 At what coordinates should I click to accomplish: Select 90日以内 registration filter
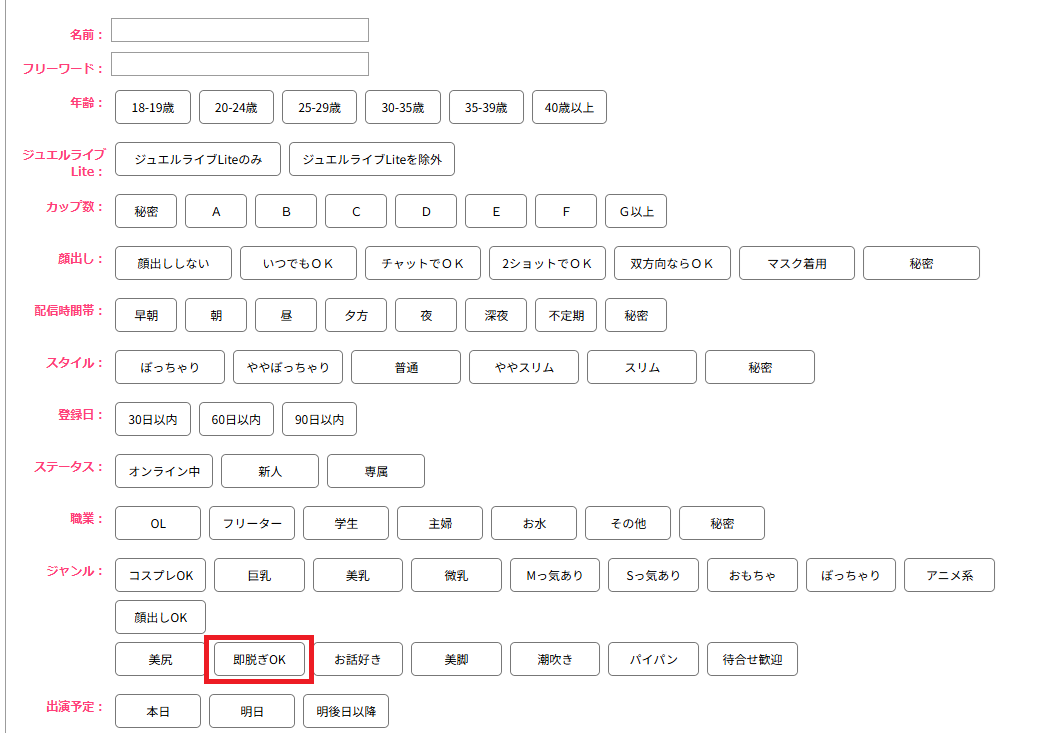(x=319, y=419)
